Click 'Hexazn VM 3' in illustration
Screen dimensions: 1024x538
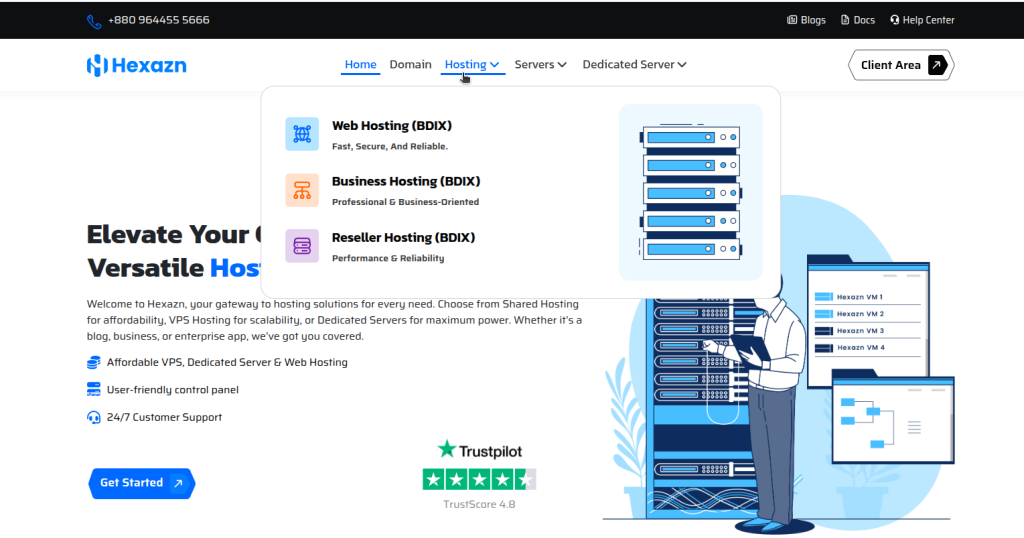point(860,331)
